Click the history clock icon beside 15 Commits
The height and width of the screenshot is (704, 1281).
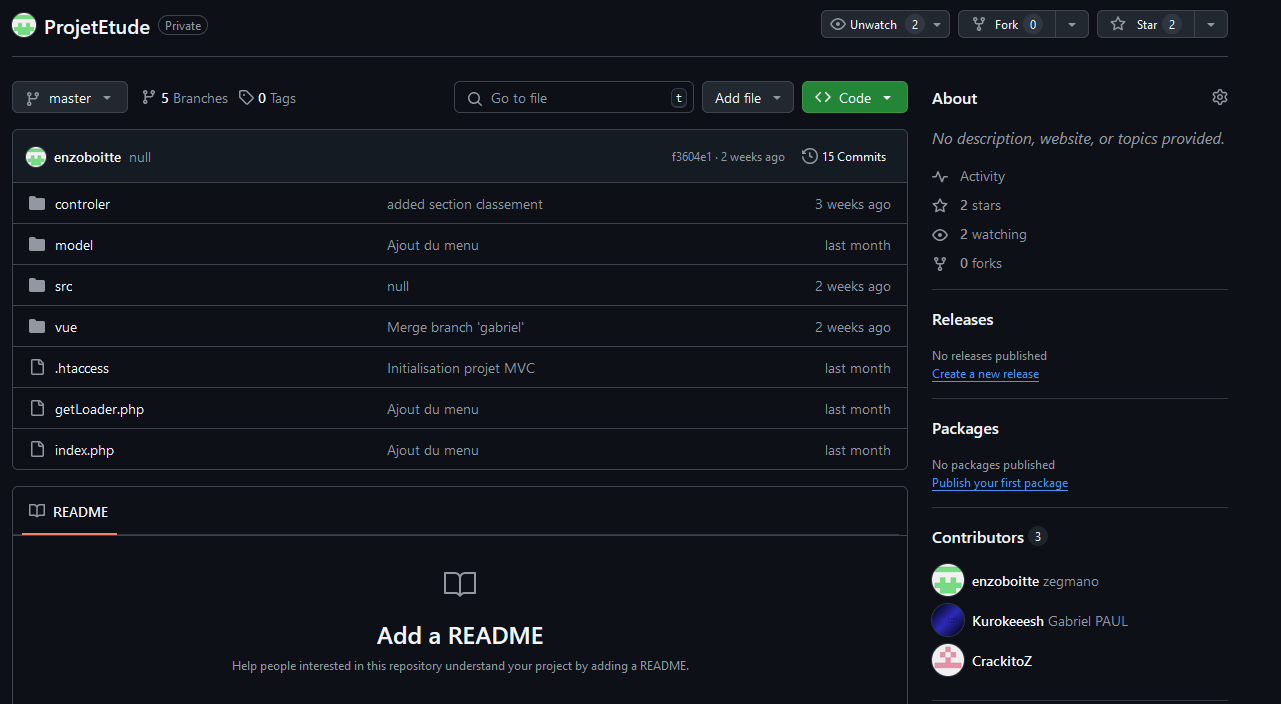coord(810,157)
